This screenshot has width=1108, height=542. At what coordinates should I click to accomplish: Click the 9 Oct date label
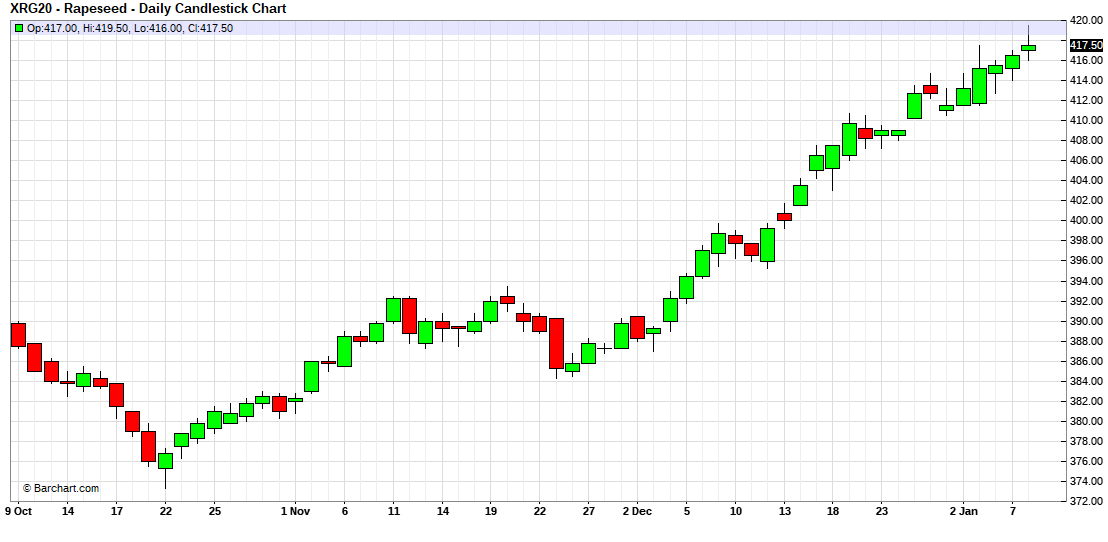[18, 511]
